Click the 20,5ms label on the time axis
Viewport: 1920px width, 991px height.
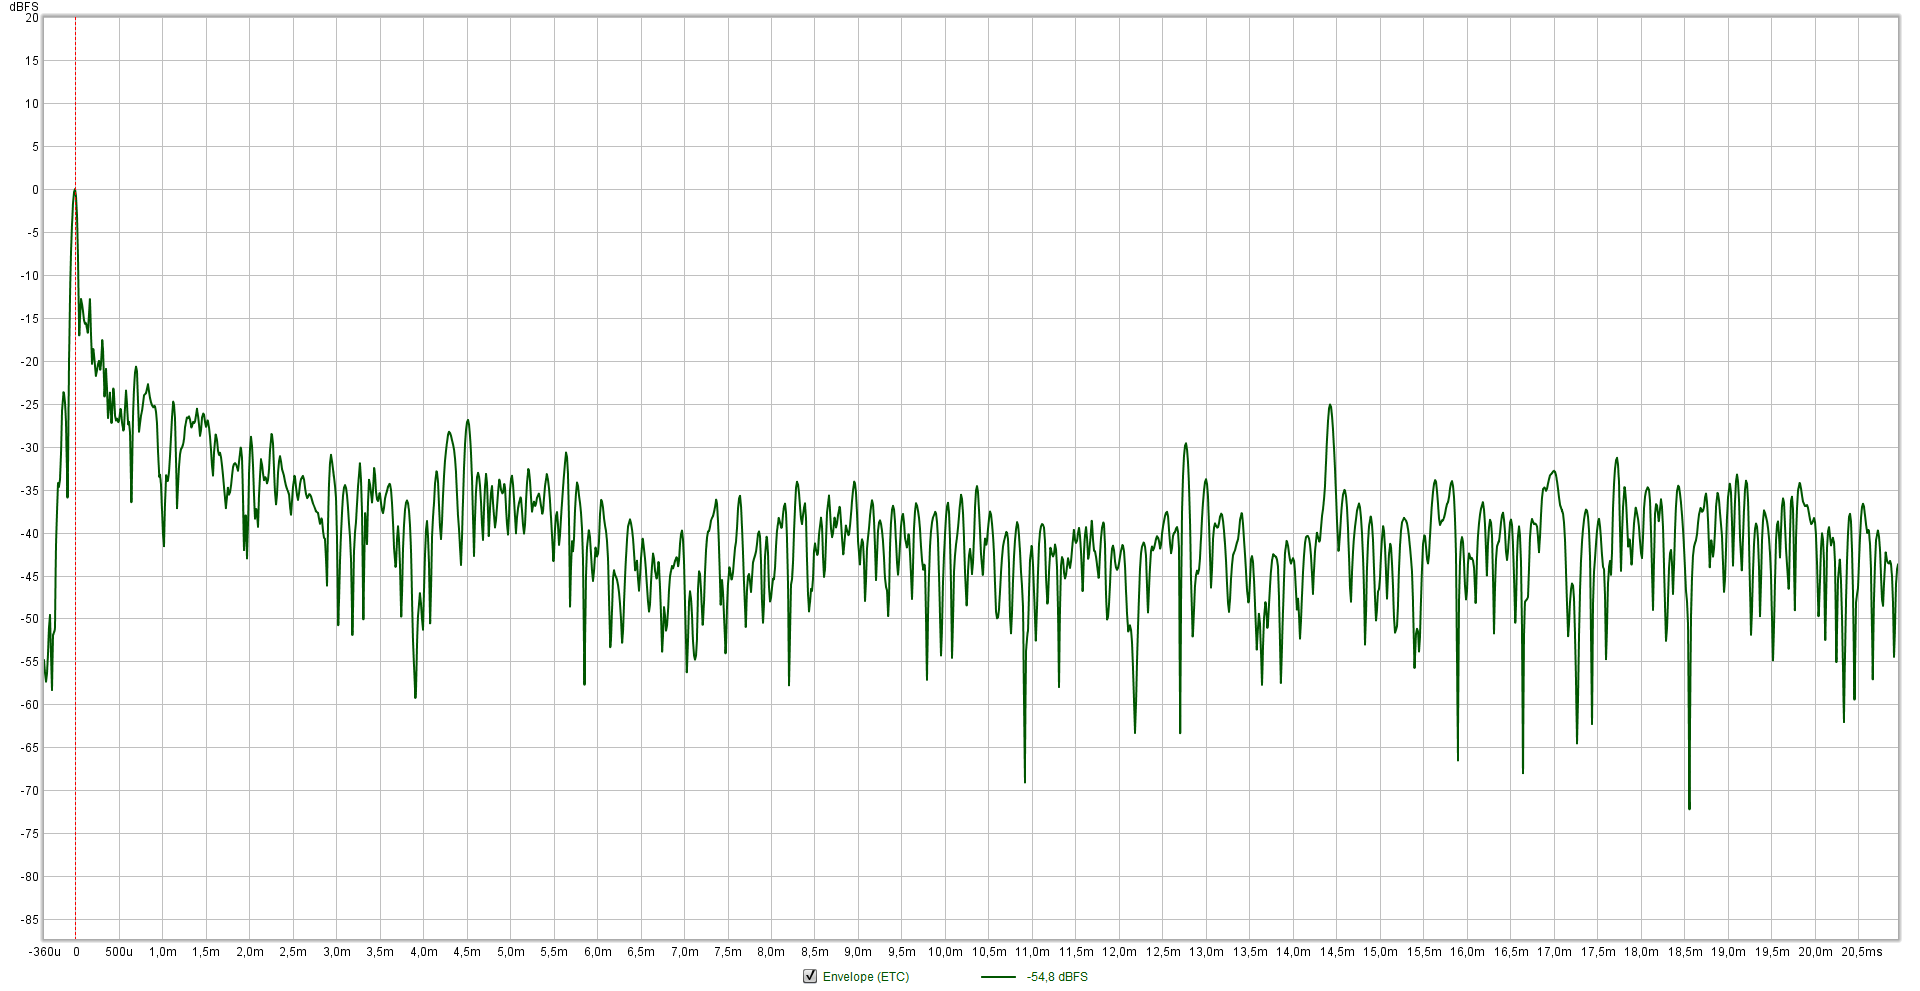(x=1861, y=952)
